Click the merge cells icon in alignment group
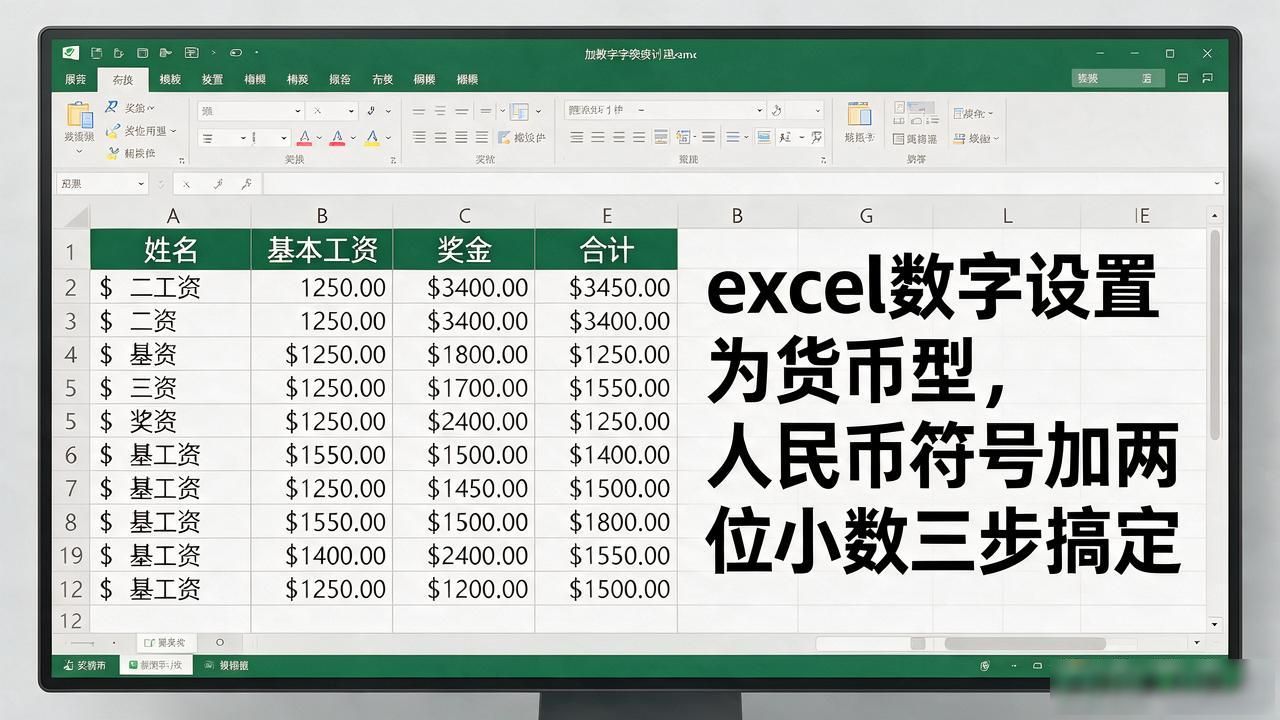The height and width of the screenshot is (720, 1280). point(519,111)
